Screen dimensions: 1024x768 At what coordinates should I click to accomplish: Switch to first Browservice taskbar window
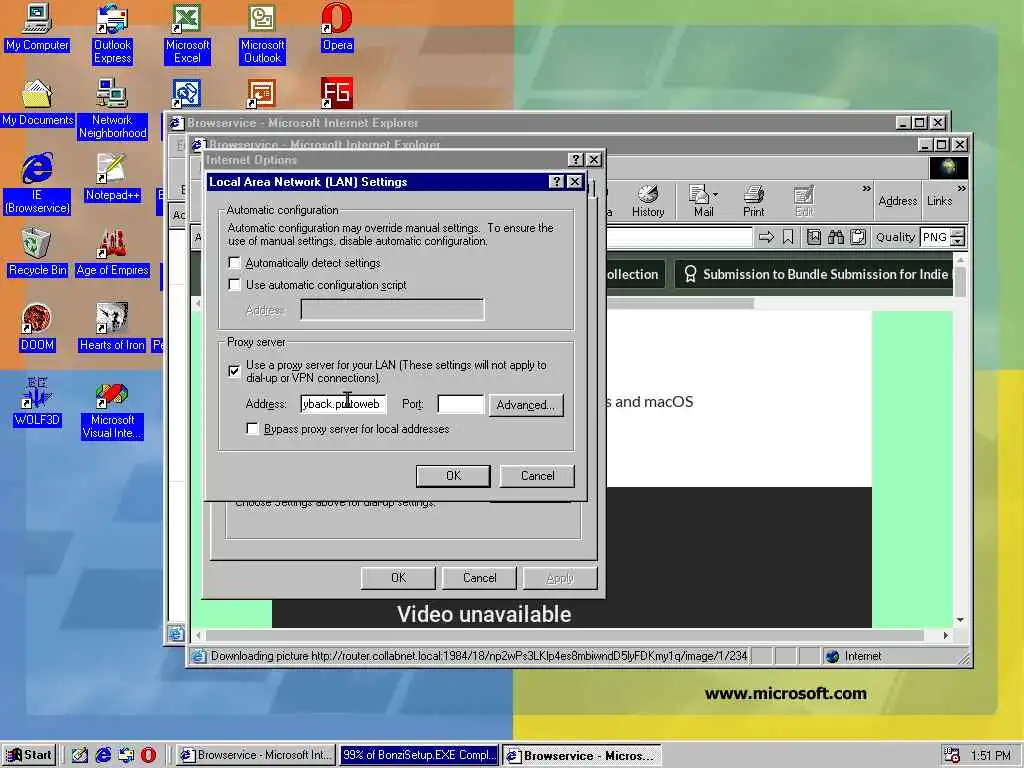pyautogui.click(x=257, y=755)
